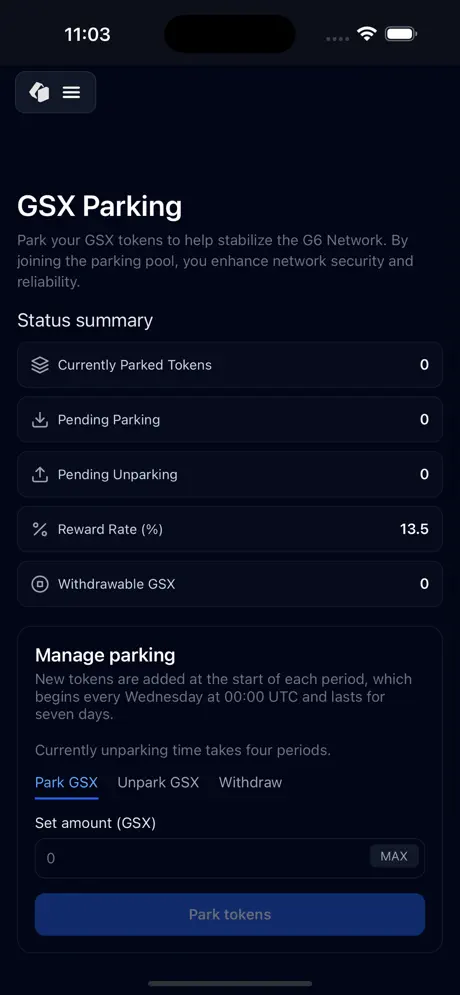The image size is (460, 995).
Task: Click the percent icon for Reward Rate
Action: pos(40,529)
